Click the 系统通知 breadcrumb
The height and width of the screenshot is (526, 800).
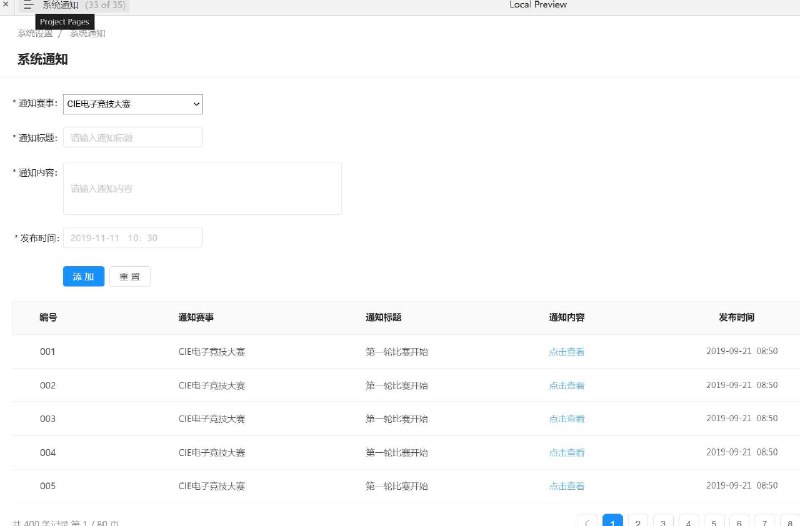(x=88, y=34)
